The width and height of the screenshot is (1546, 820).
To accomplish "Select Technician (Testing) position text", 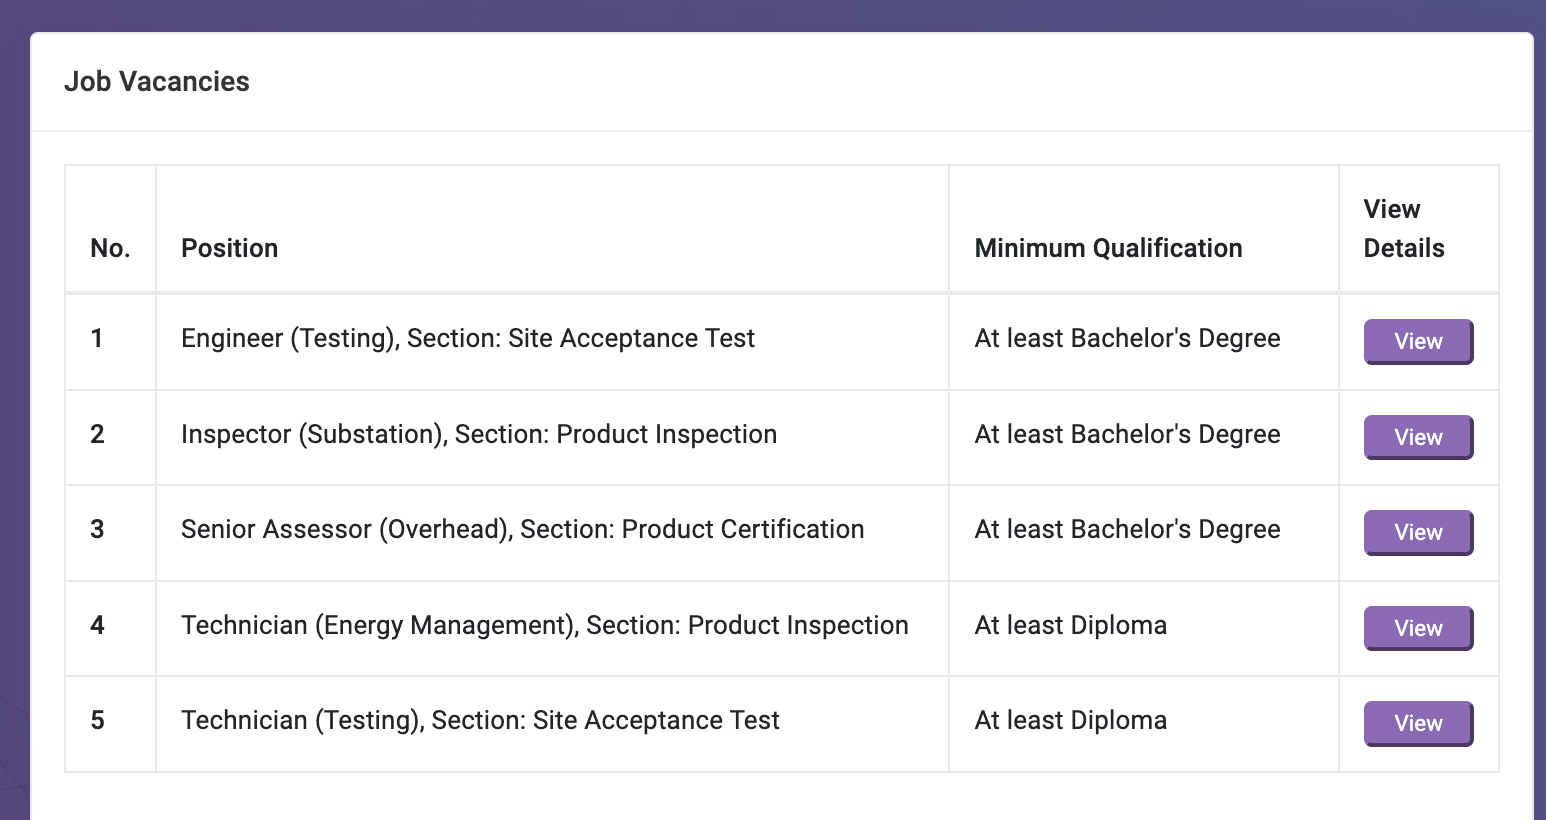I will click(x=480, y=720).
